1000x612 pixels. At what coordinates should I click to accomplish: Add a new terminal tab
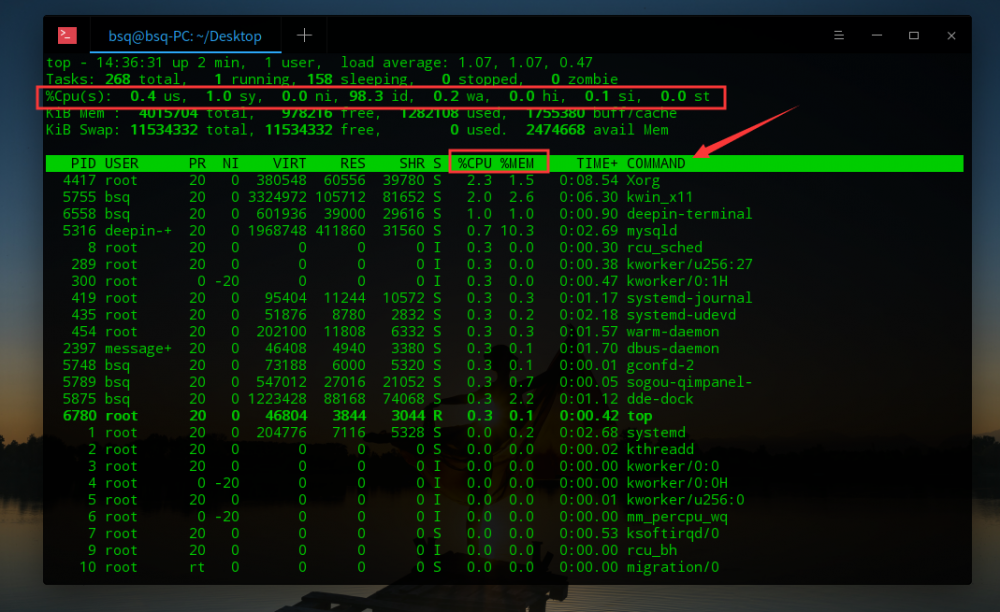point(304,35)
